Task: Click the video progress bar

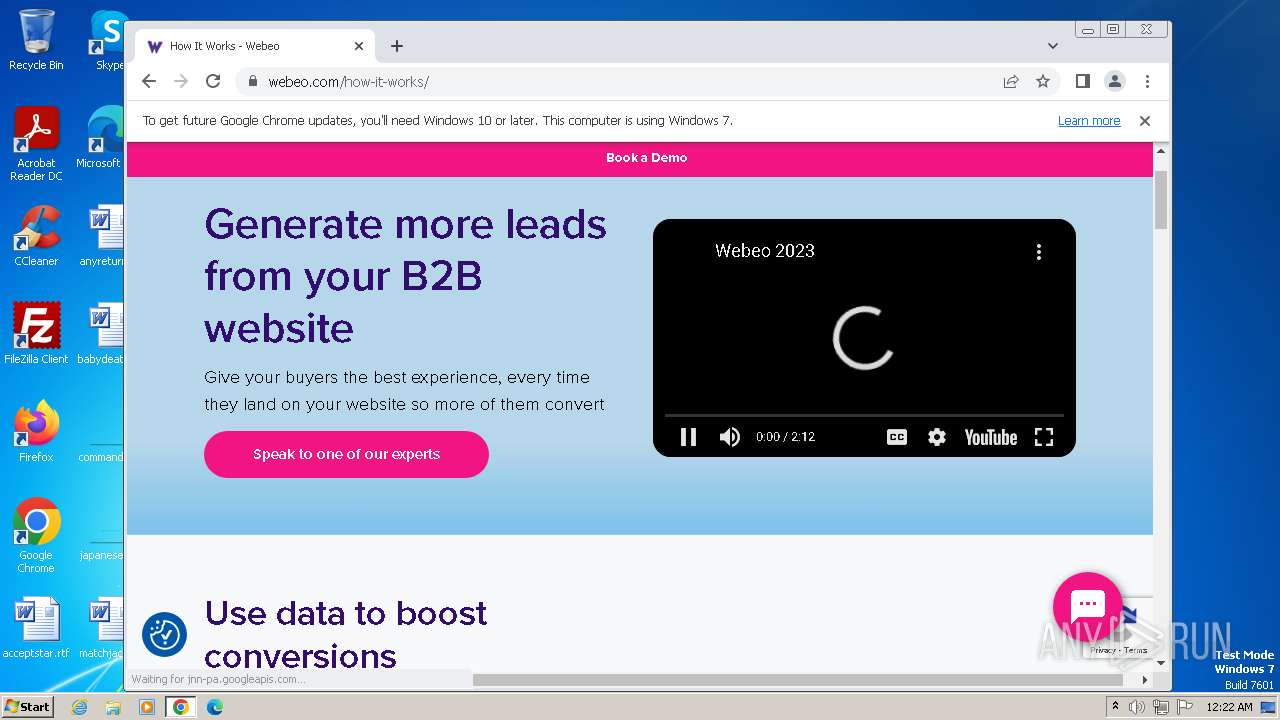Action: click(x=864, y=414)
